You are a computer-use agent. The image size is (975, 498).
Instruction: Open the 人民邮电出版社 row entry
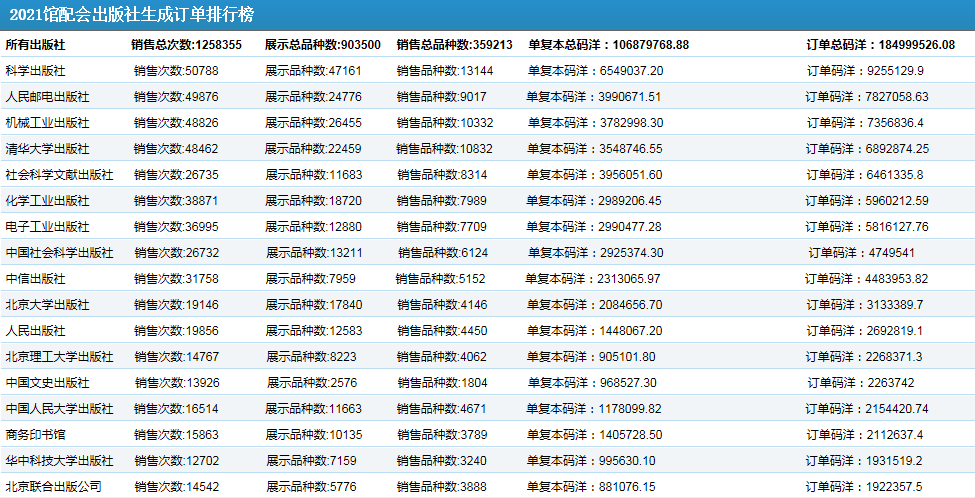point(47,97)
